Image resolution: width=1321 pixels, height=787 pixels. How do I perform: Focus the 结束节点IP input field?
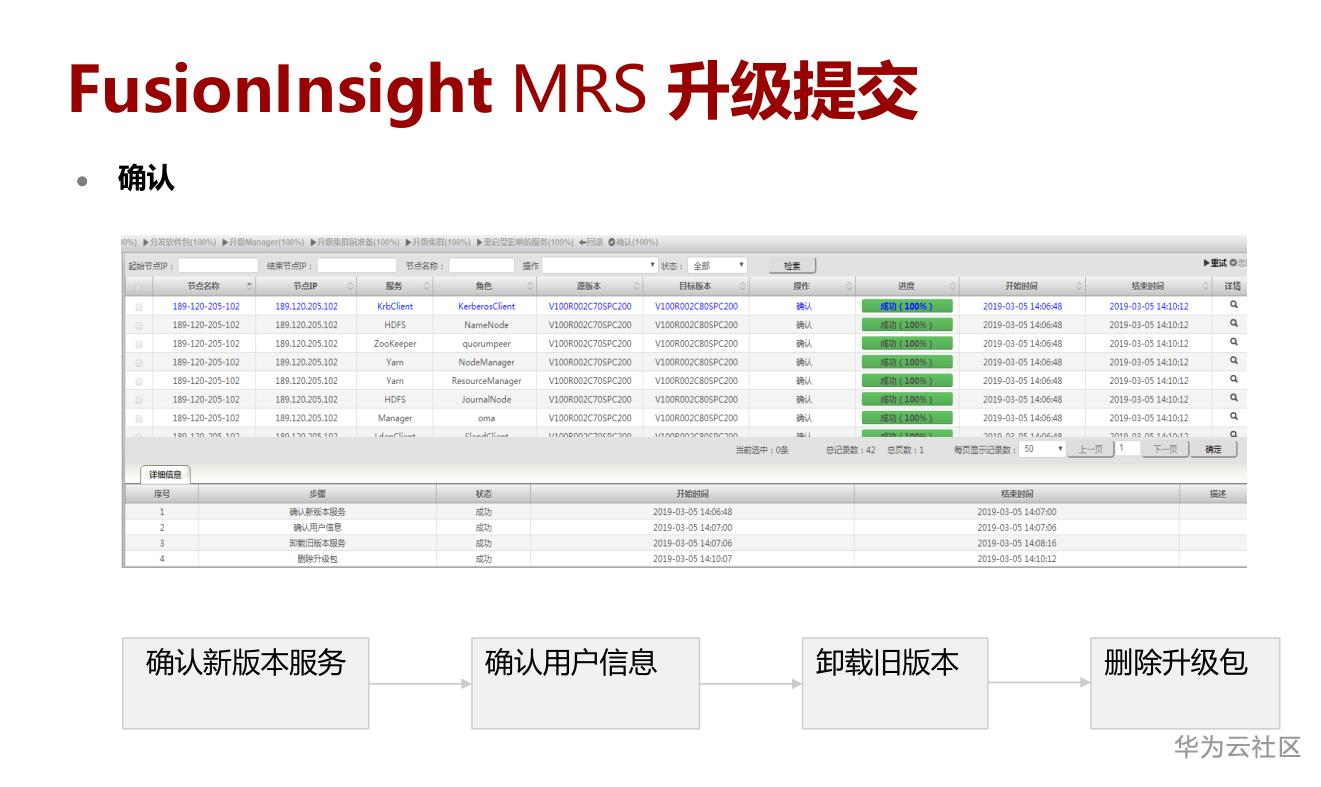pos(357,266)
